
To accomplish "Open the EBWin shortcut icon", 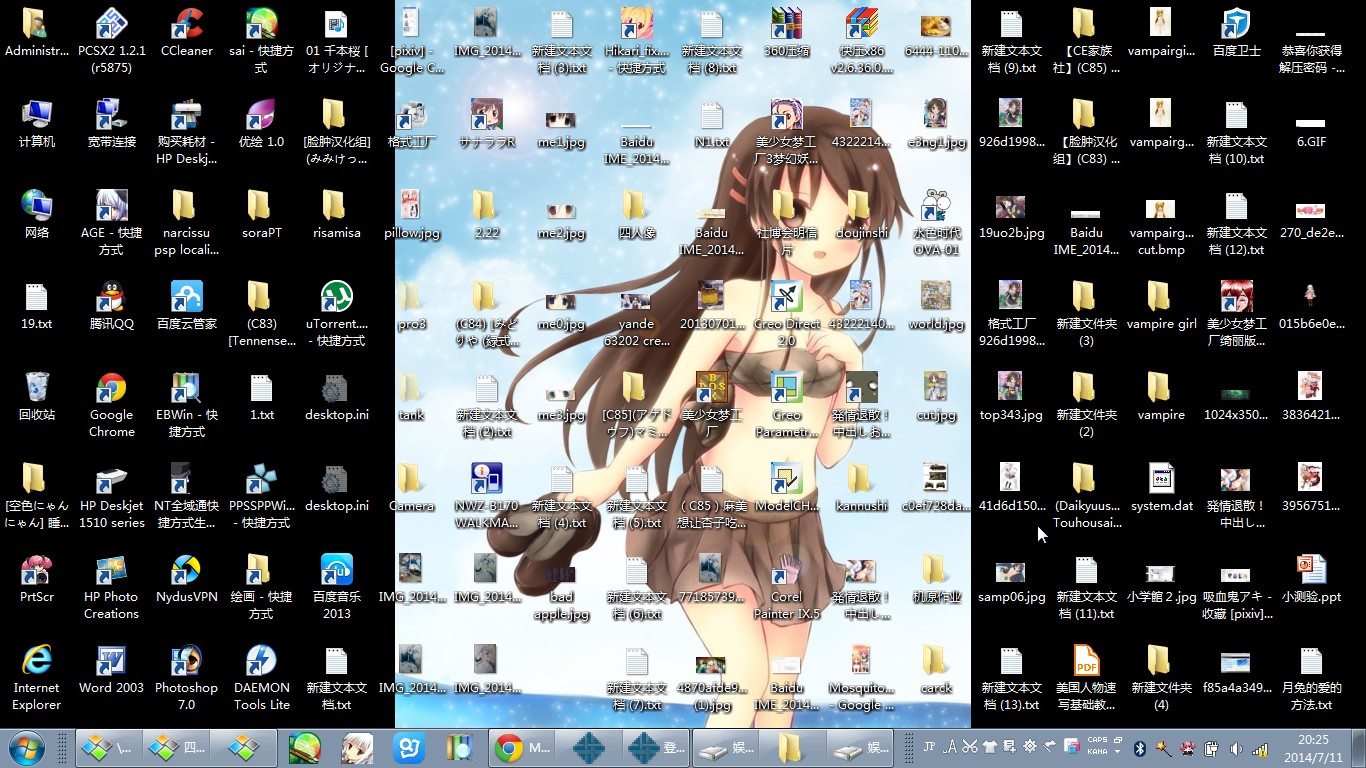I will [x=186, y=387].
